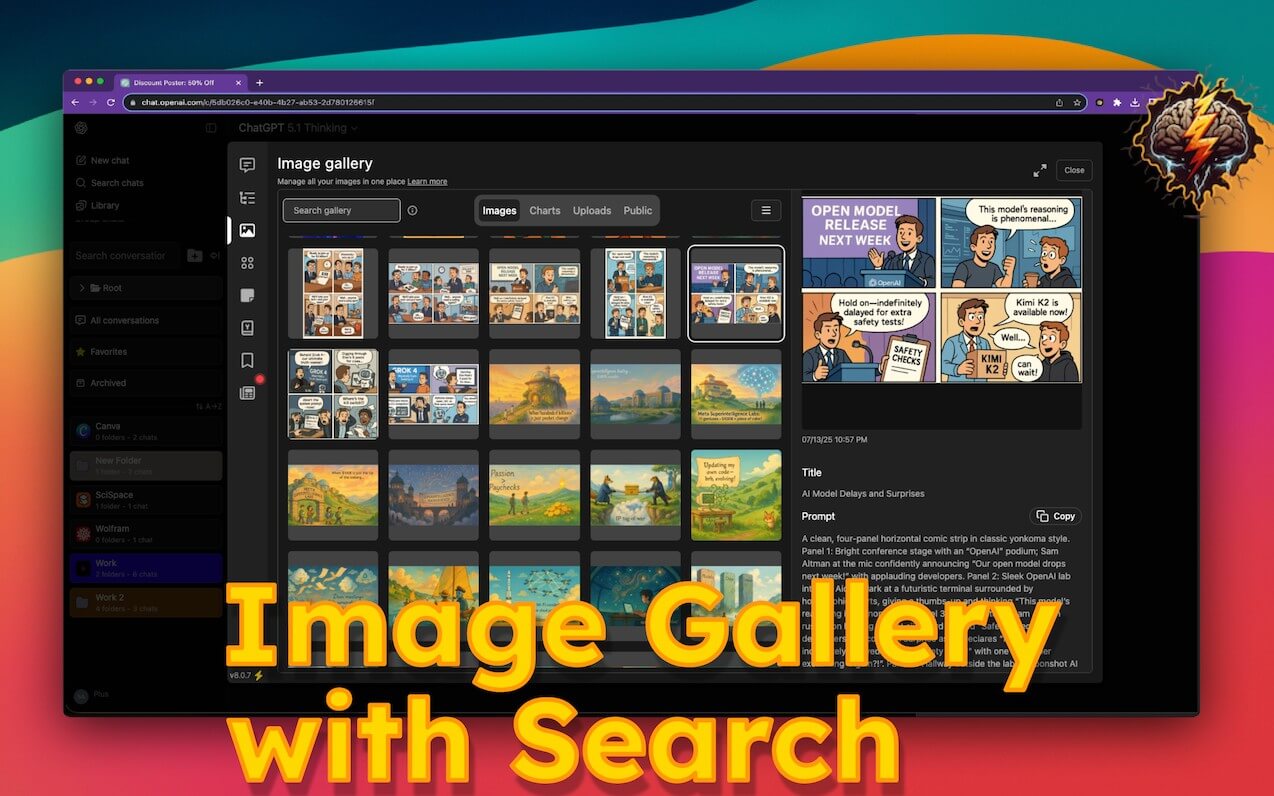Switch to the Charts tab
This screenshot has width=1274, height=796.
(545, 210)
